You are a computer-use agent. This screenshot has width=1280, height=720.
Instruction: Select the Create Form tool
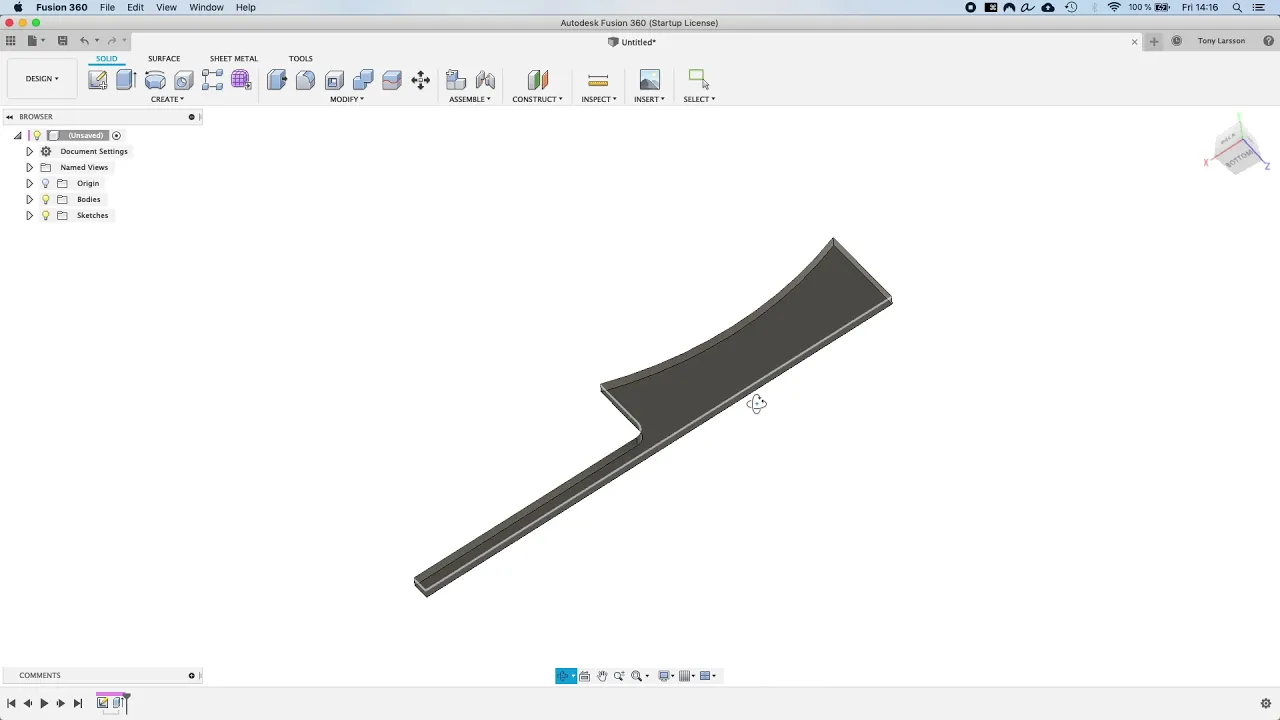[241, 80]
